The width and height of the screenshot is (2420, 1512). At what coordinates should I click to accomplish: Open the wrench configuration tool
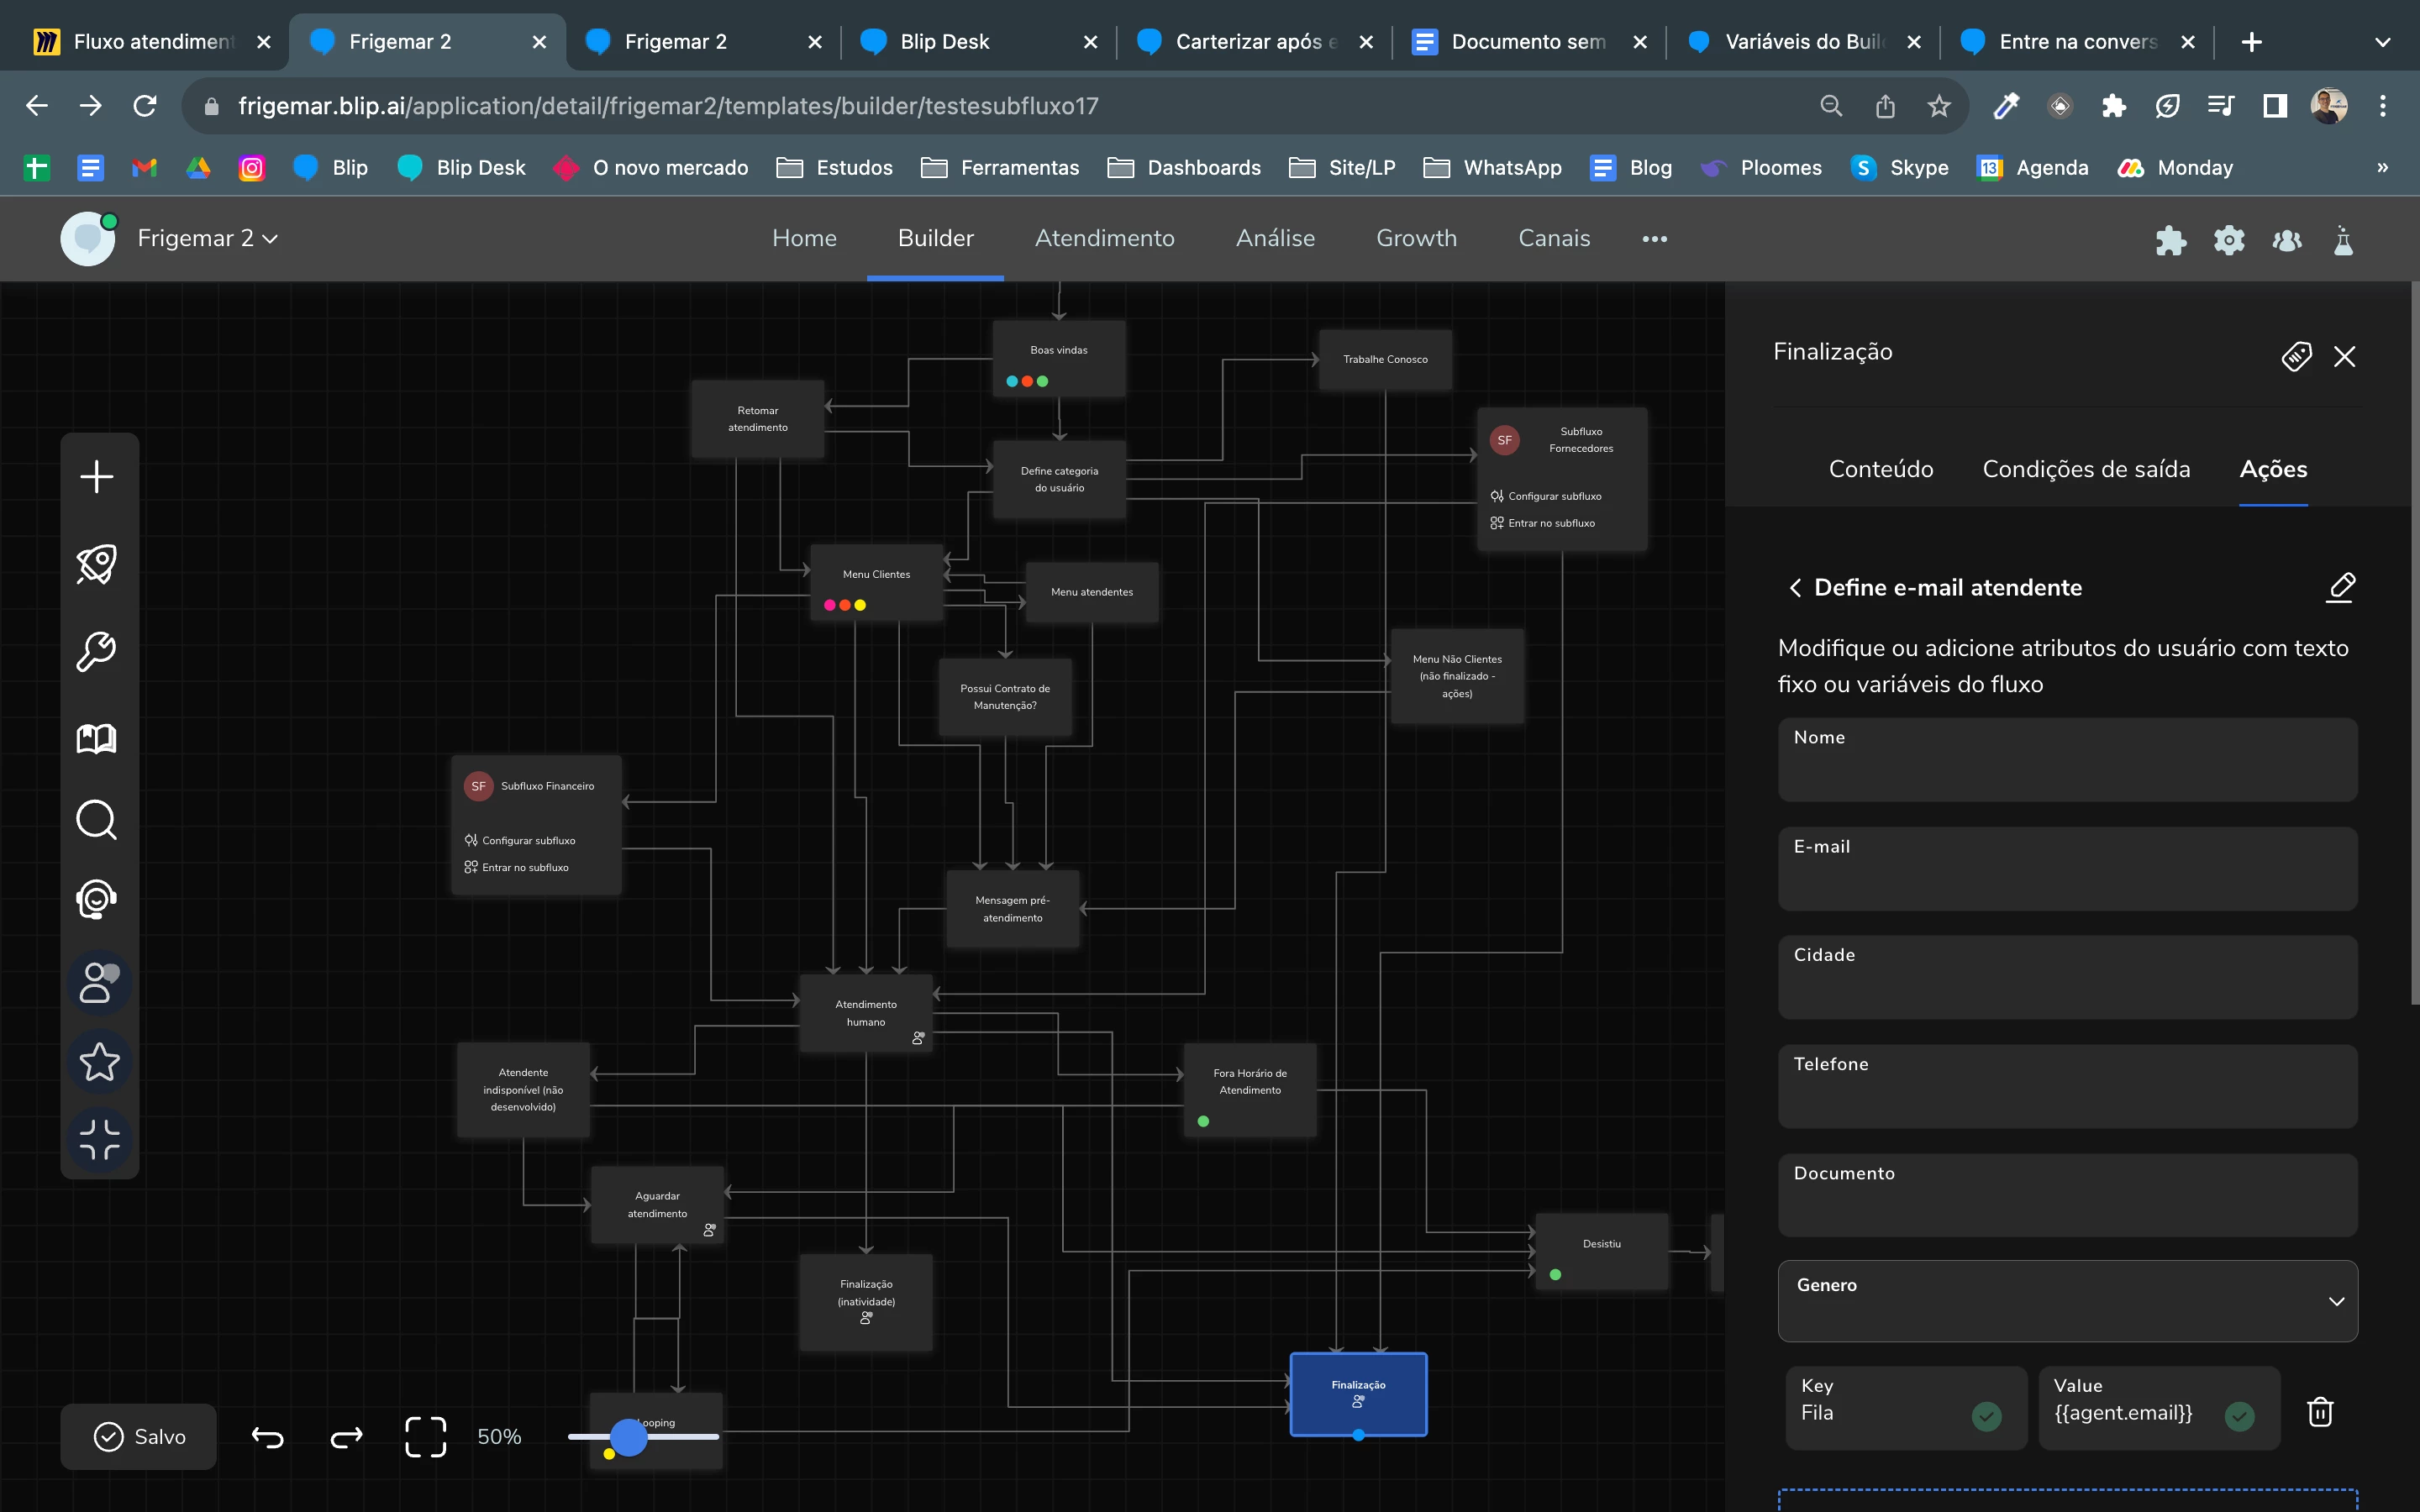click(97, 651)
